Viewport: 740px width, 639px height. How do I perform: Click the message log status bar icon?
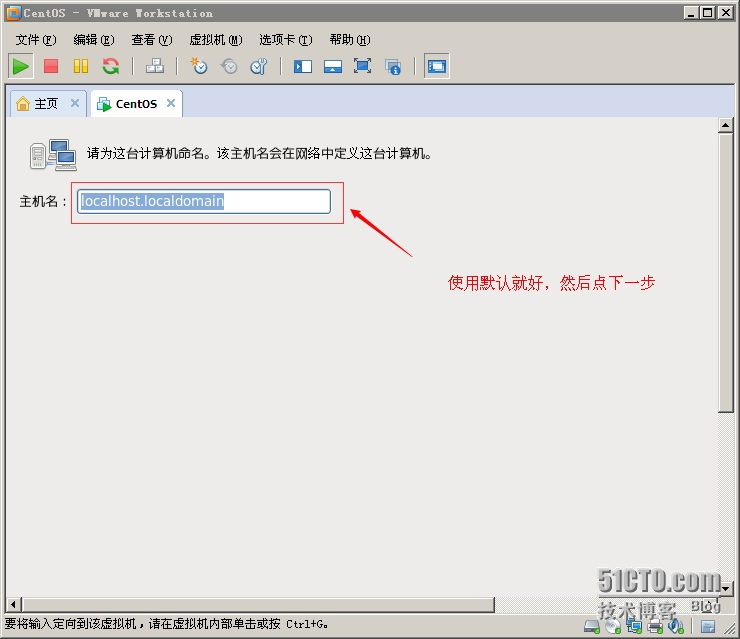707,627
